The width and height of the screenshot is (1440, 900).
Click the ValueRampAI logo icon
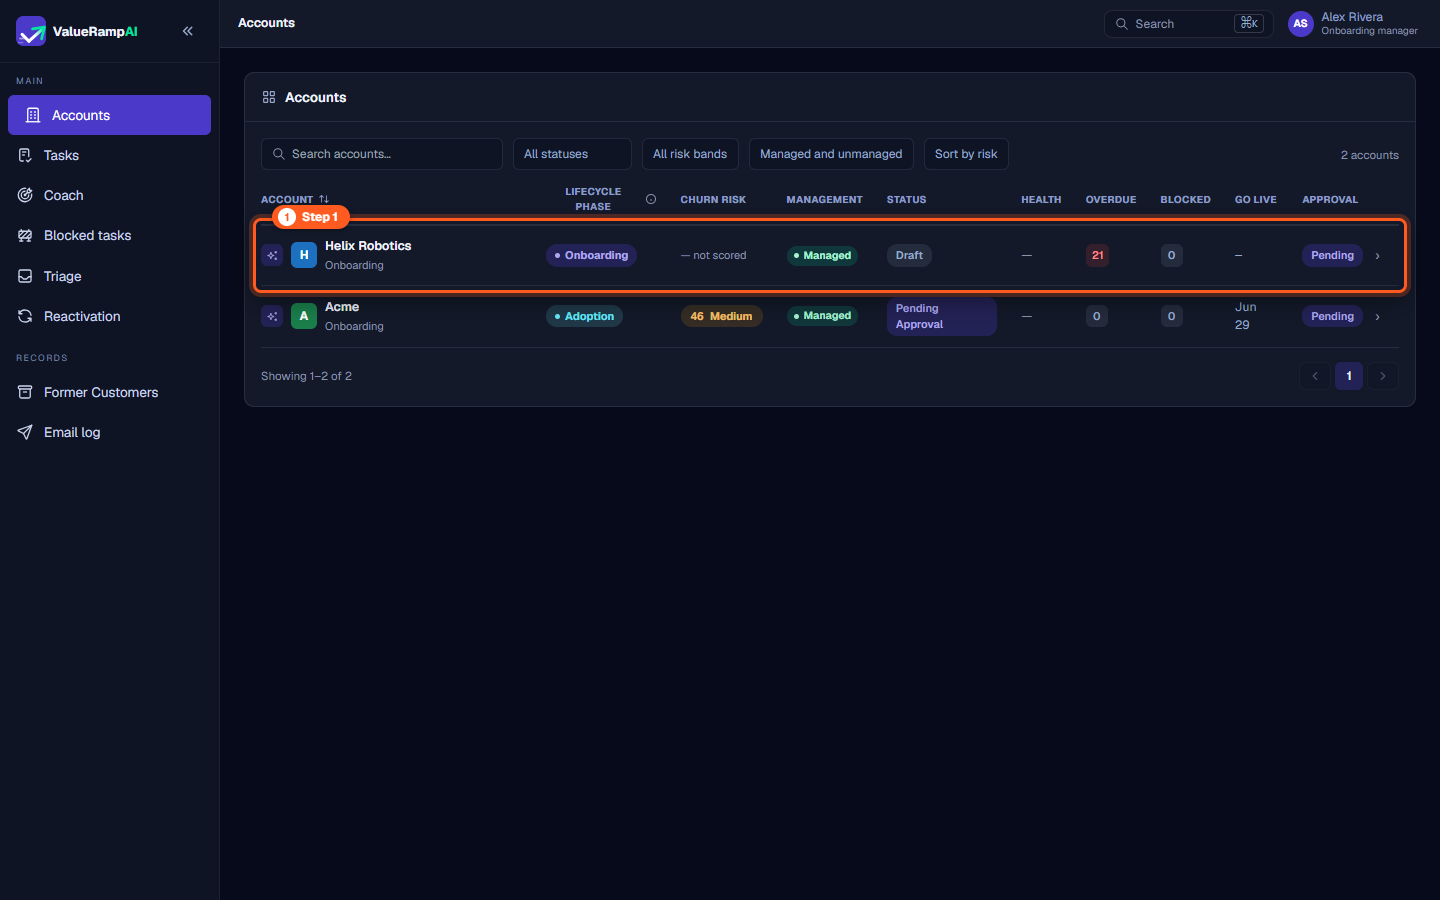(31, 31)
